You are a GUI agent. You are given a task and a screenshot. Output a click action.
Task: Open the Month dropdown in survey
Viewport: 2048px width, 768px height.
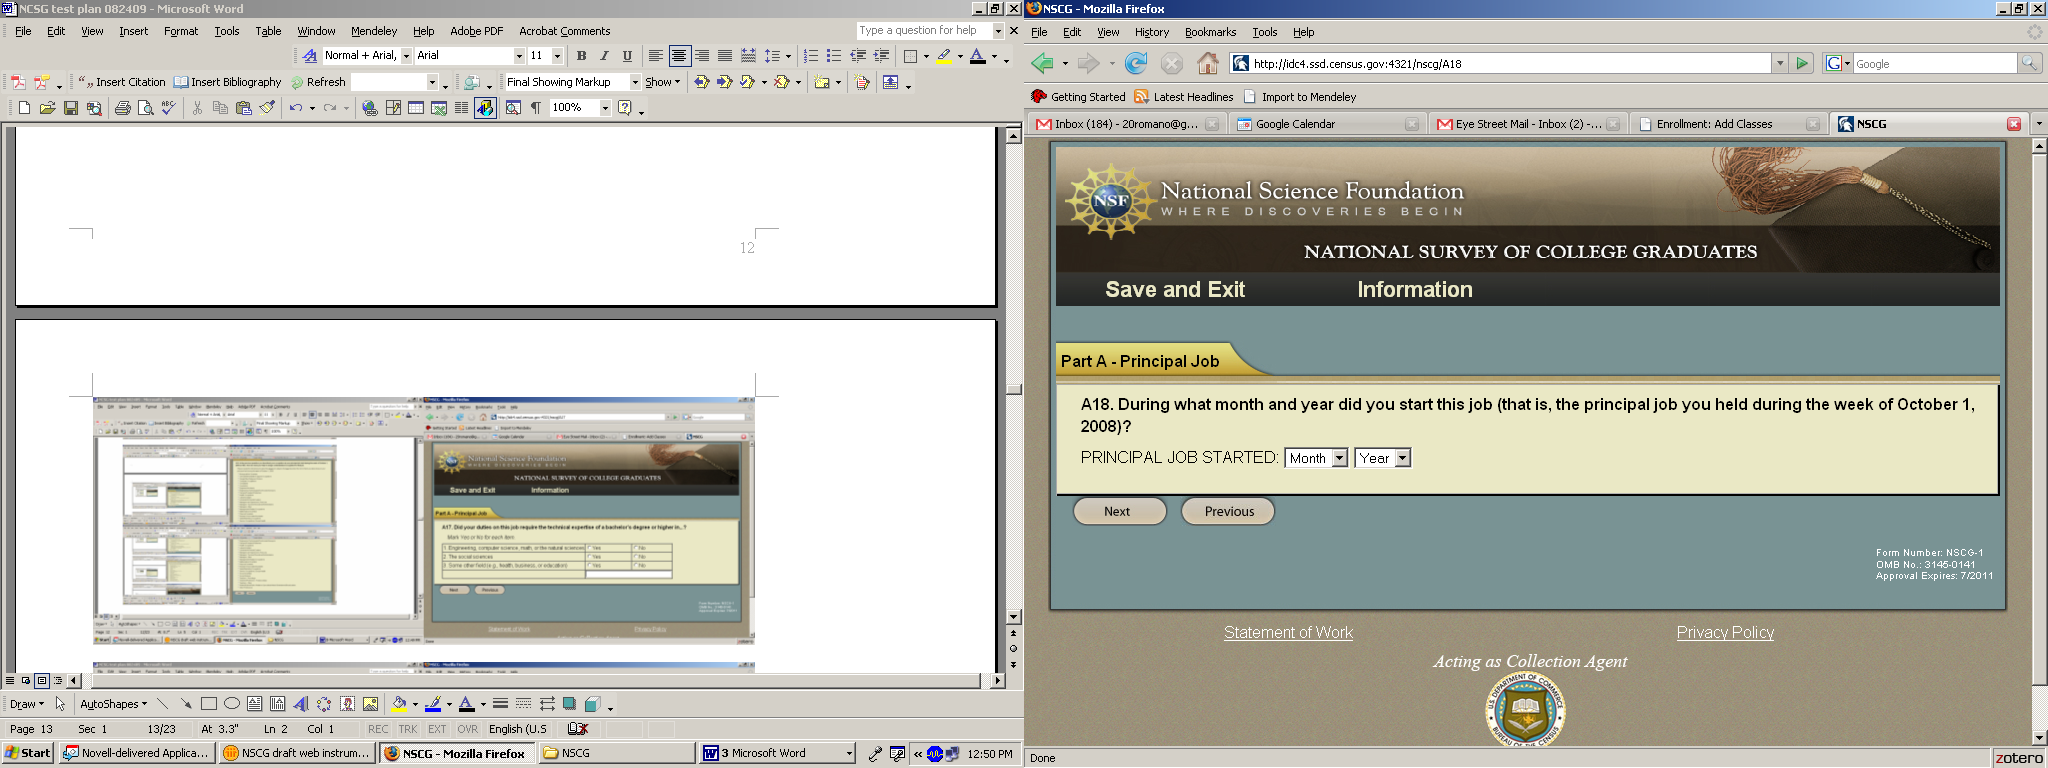[x=1316, y=458]
